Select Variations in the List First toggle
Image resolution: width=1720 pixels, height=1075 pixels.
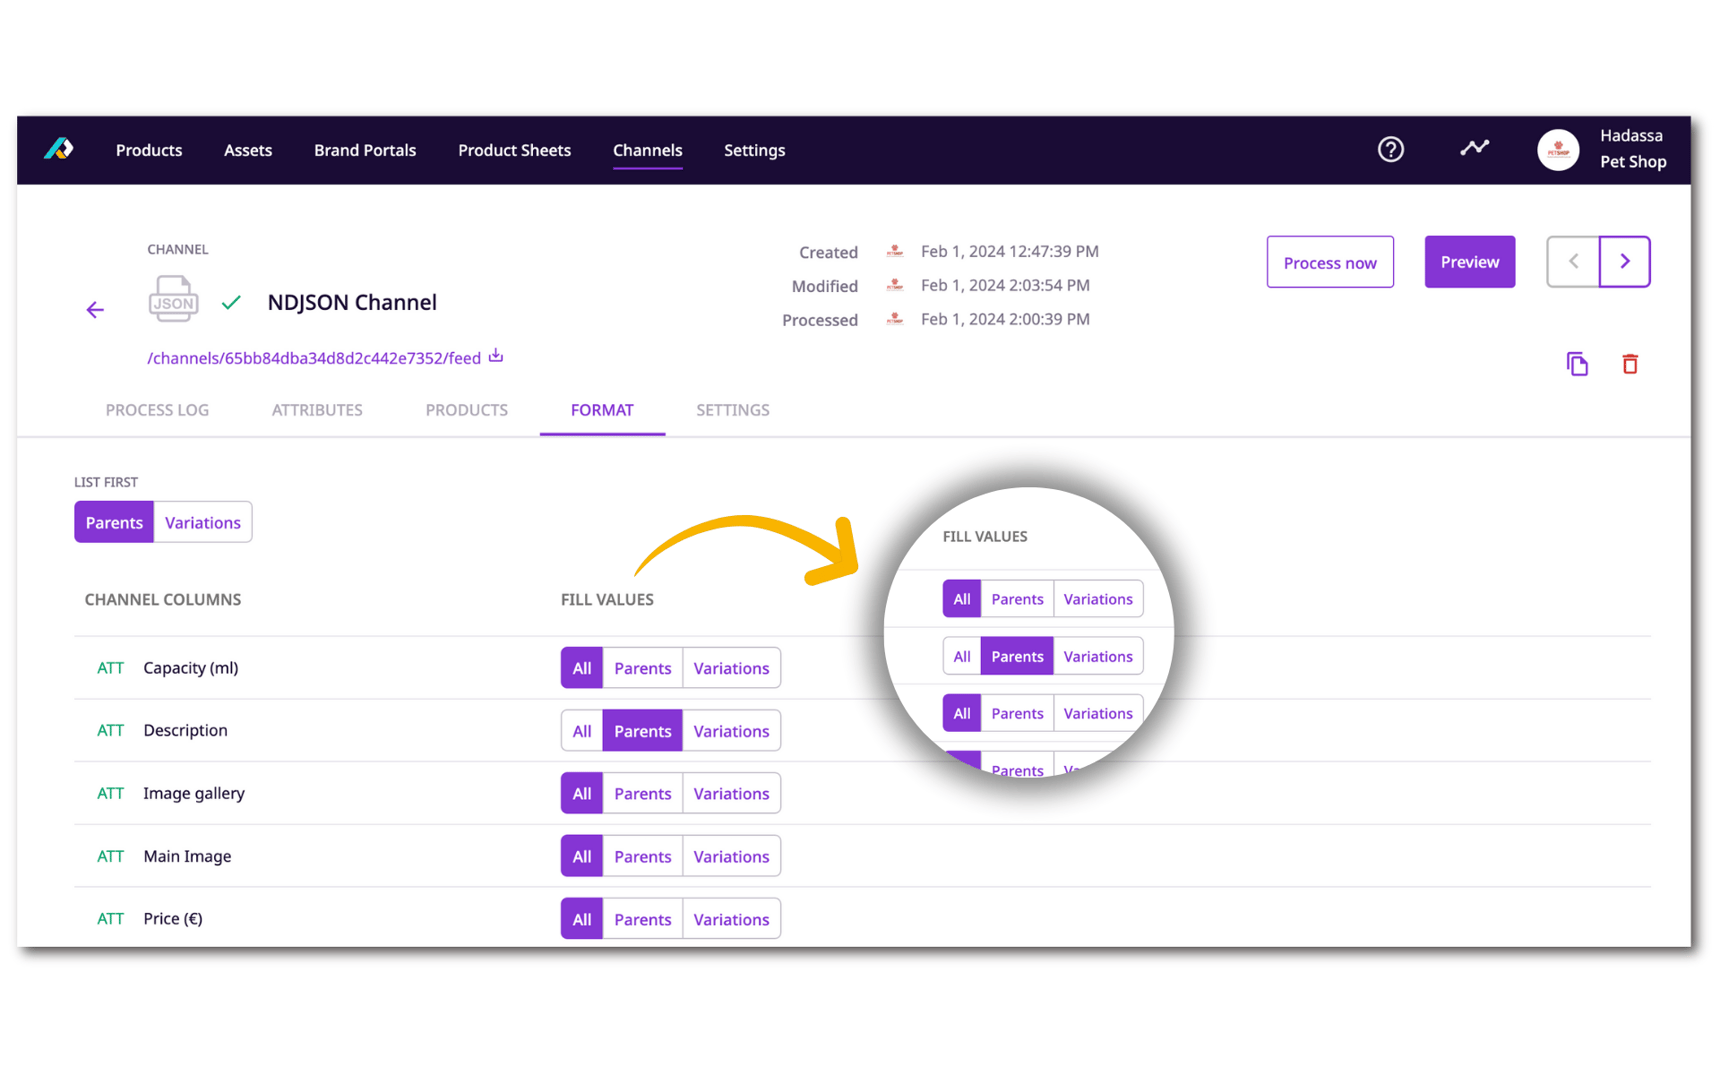coord(202,521)
